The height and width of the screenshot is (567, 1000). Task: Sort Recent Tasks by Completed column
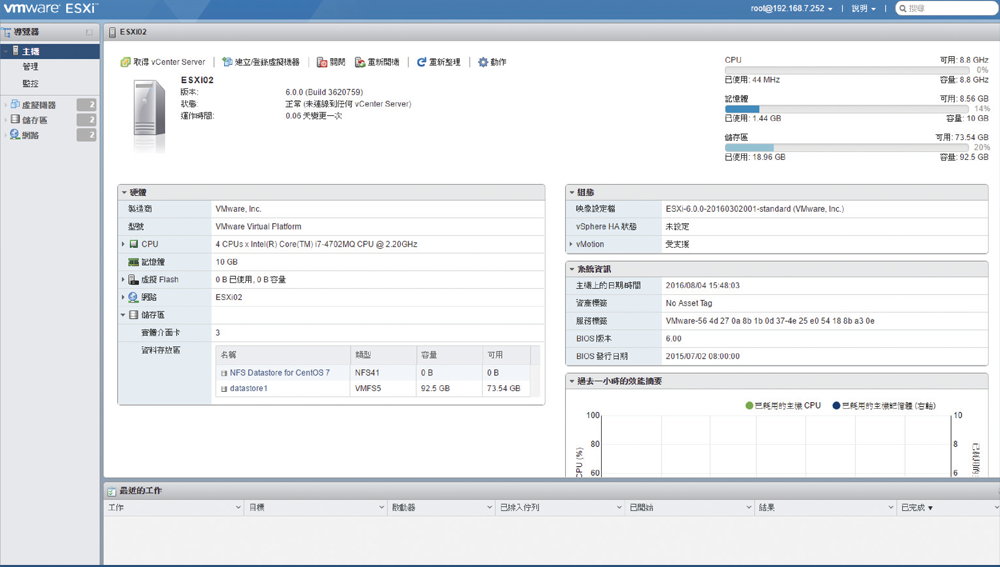916,508
